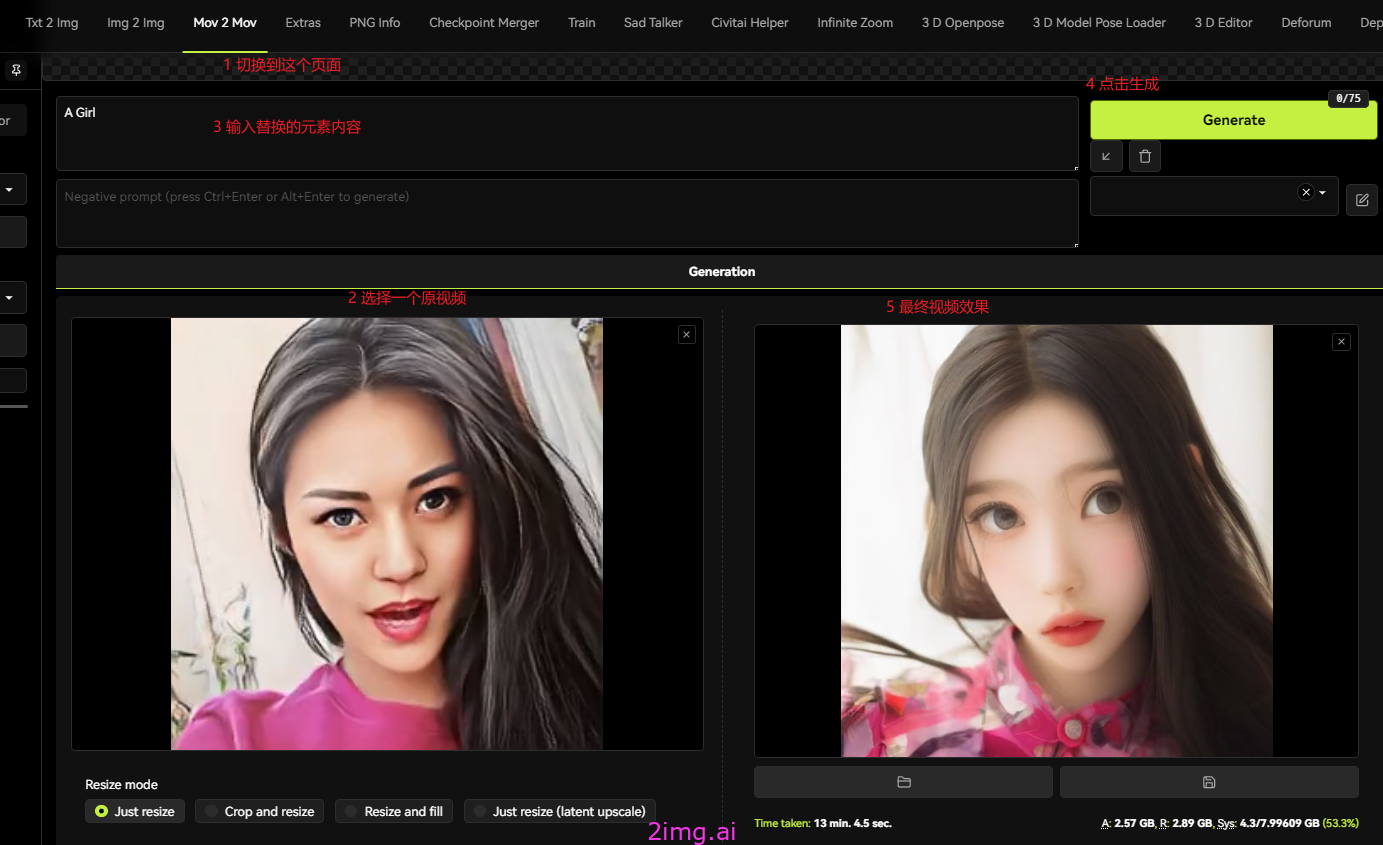Switch to Img 2 Img tab
This screenshot has width=1383, height=845.
pos(136,23)
